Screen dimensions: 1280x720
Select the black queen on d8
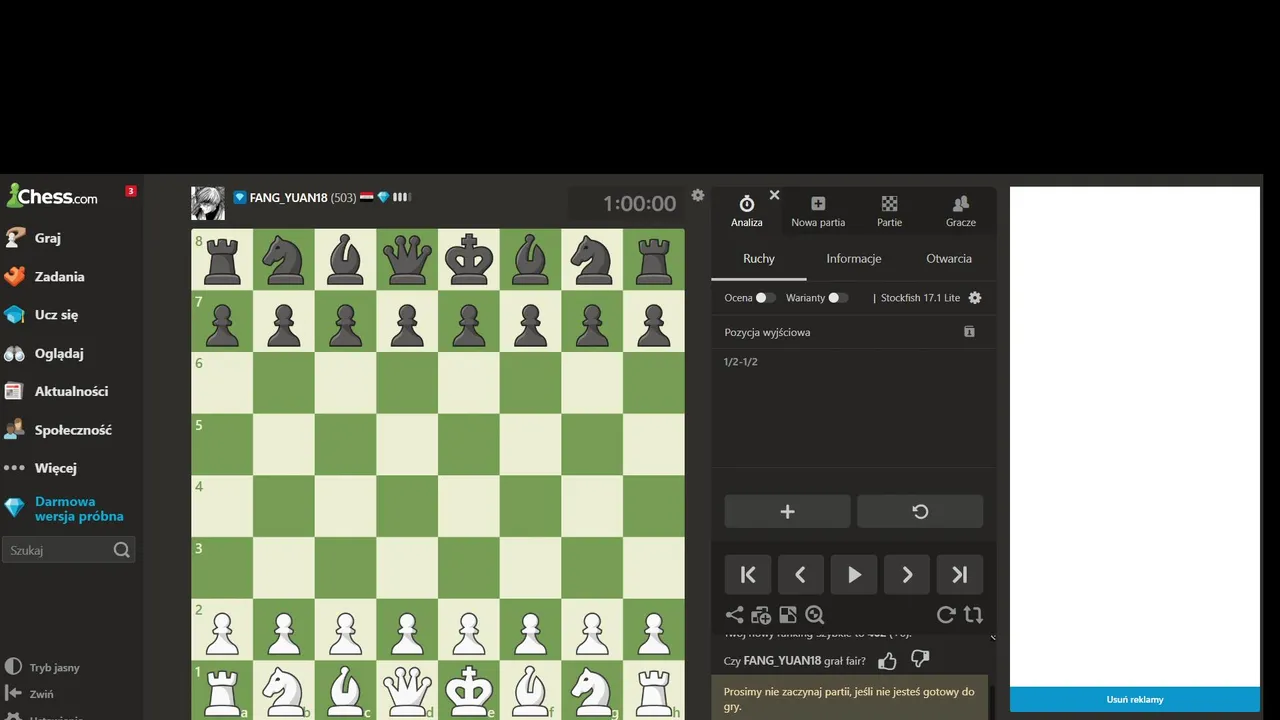(x=407, y=260)
